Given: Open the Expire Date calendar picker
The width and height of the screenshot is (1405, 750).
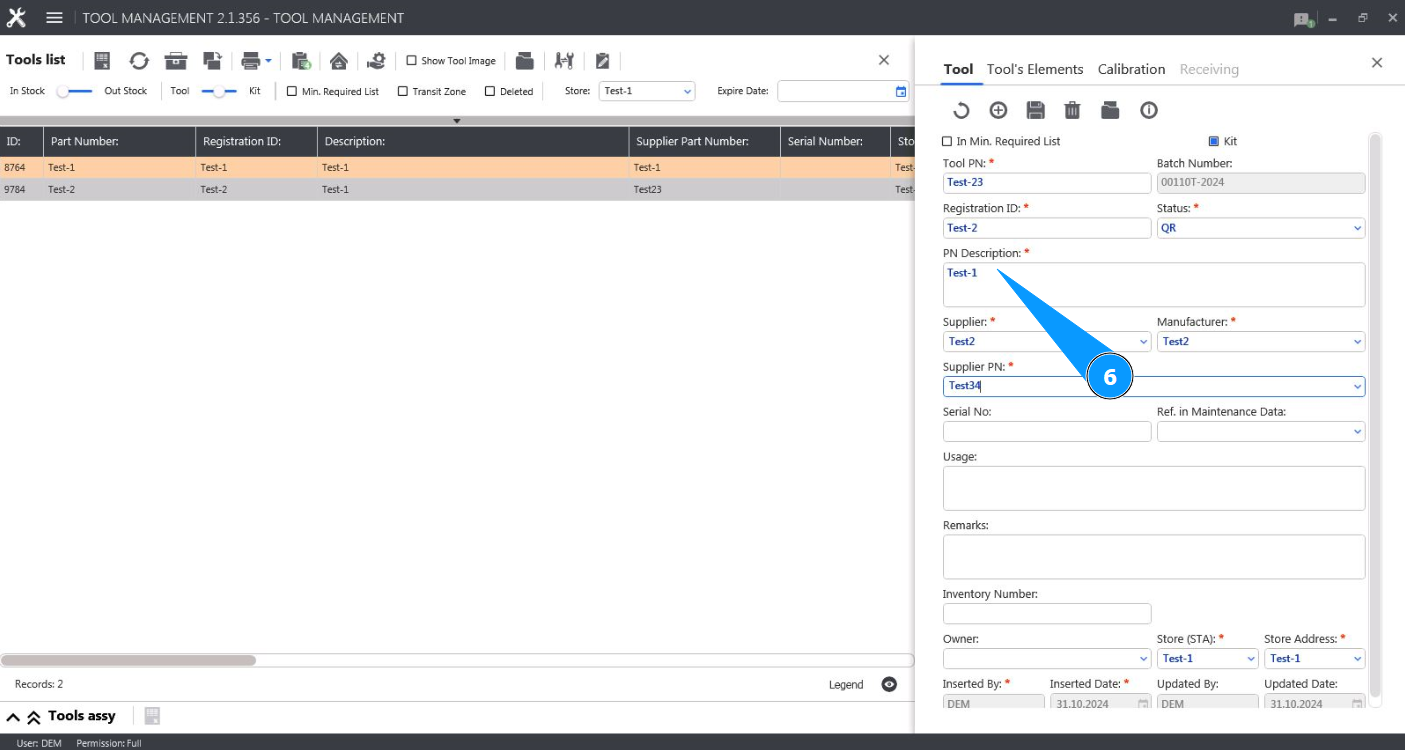Looking at the screenshot, I should coord(901,91).
